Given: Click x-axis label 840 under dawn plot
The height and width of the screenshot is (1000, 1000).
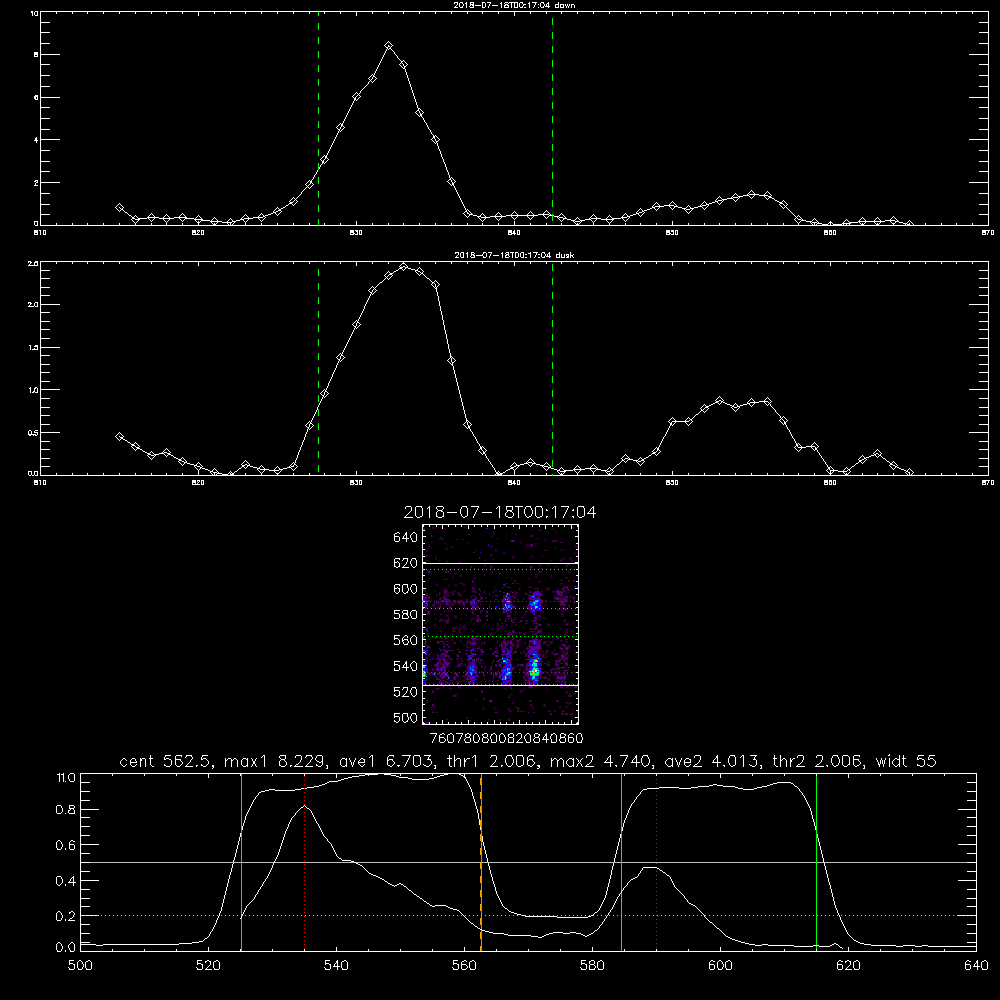Looking at the screenshot, I should pos(514,233).
